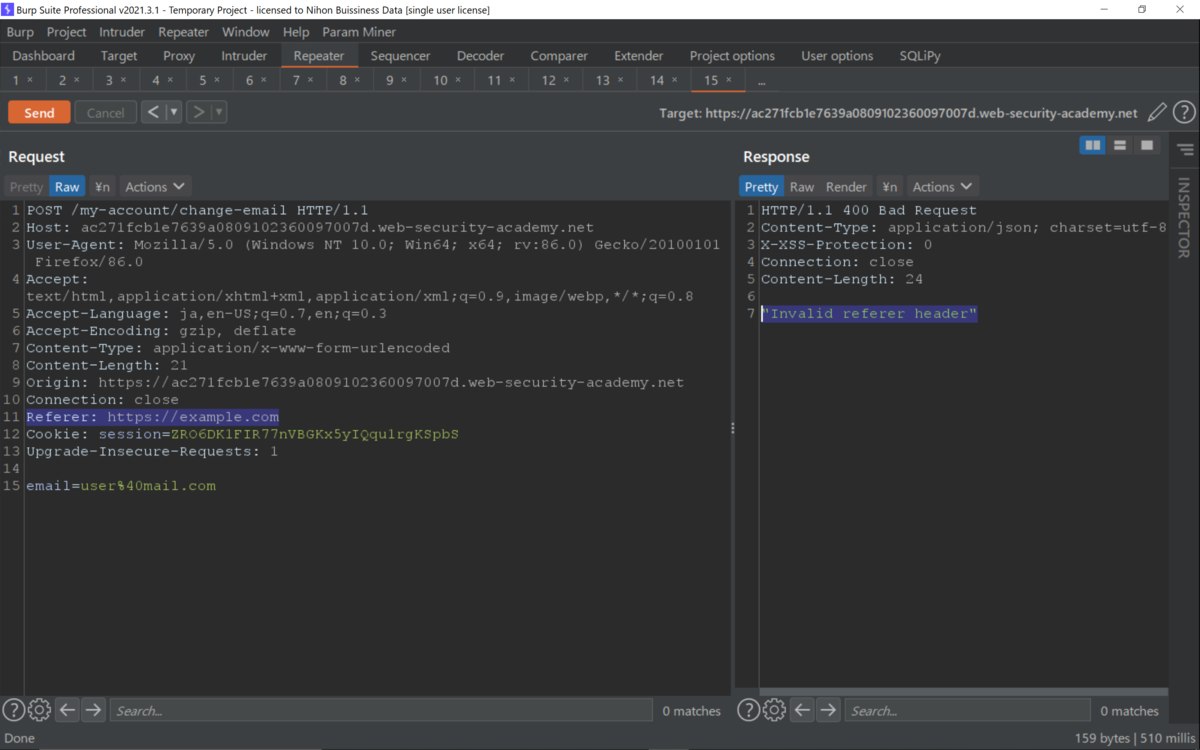
Task: Go to previous Response search match
Action: coord(802,710)
